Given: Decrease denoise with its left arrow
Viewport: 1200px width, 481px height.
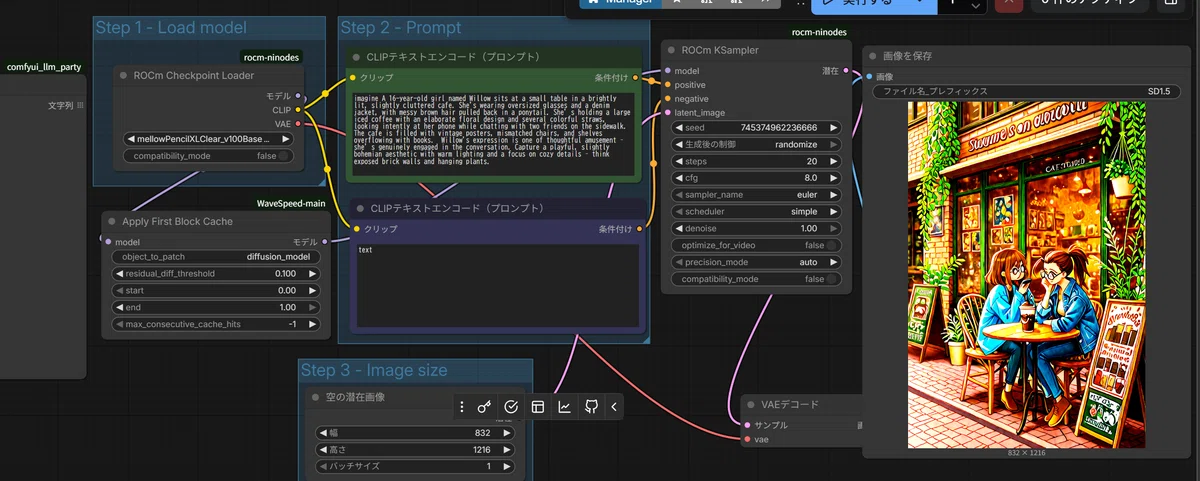Looking at the screenshot, I should coord(679,229).
